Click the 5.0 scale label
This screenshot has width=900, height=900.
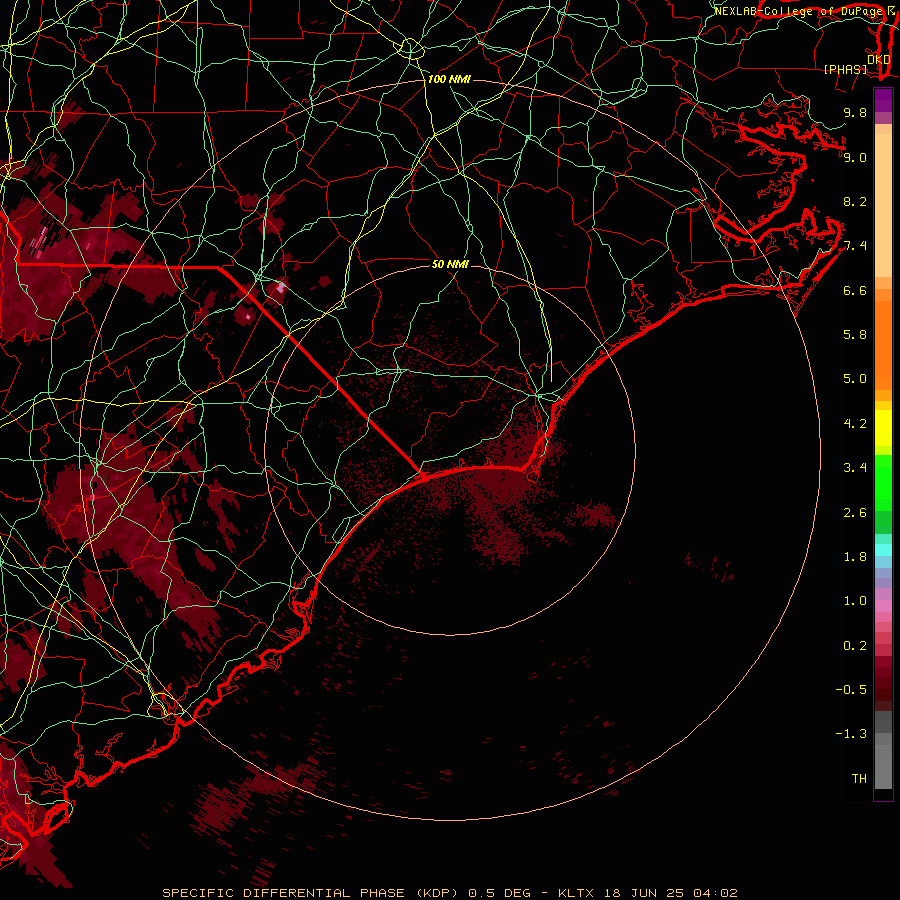click(855, 379)
